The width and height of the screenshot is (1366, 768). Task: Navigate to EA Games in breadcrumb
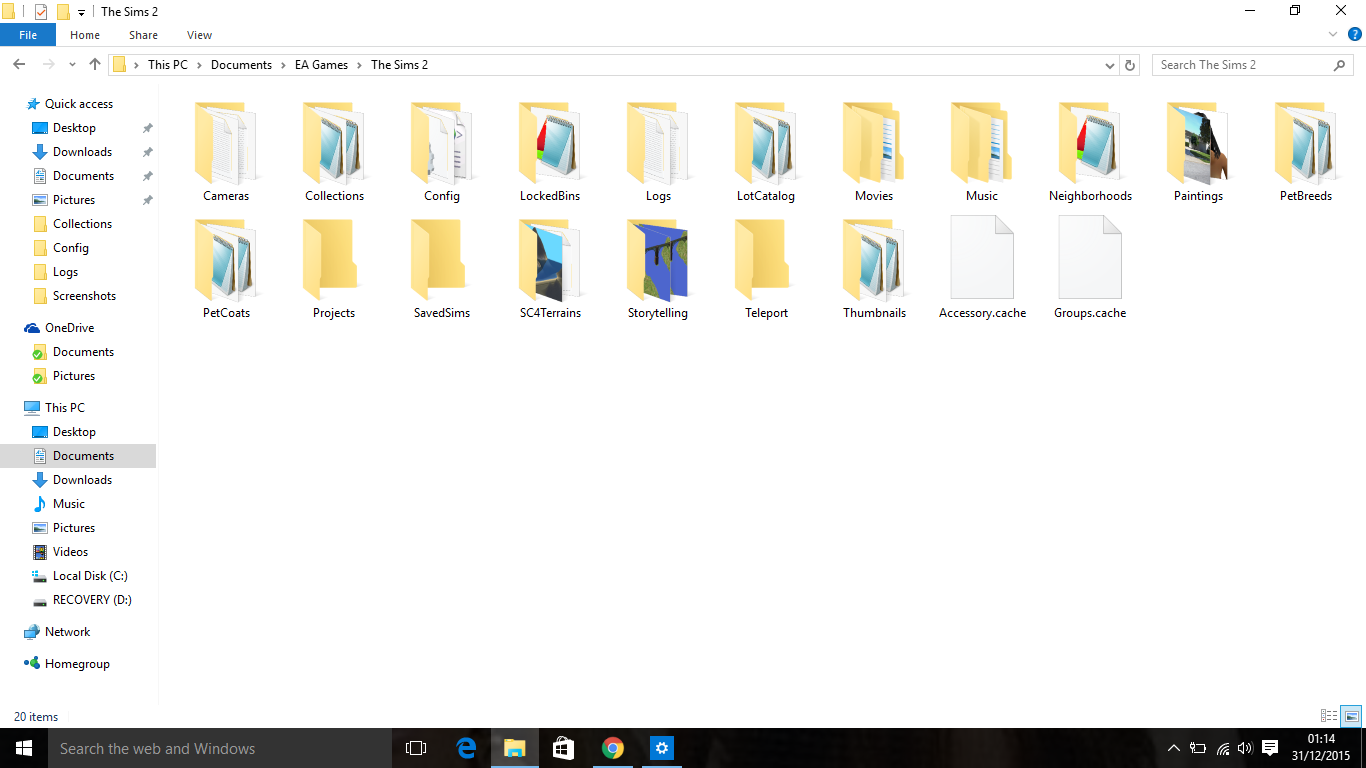[x=321, y=65]
